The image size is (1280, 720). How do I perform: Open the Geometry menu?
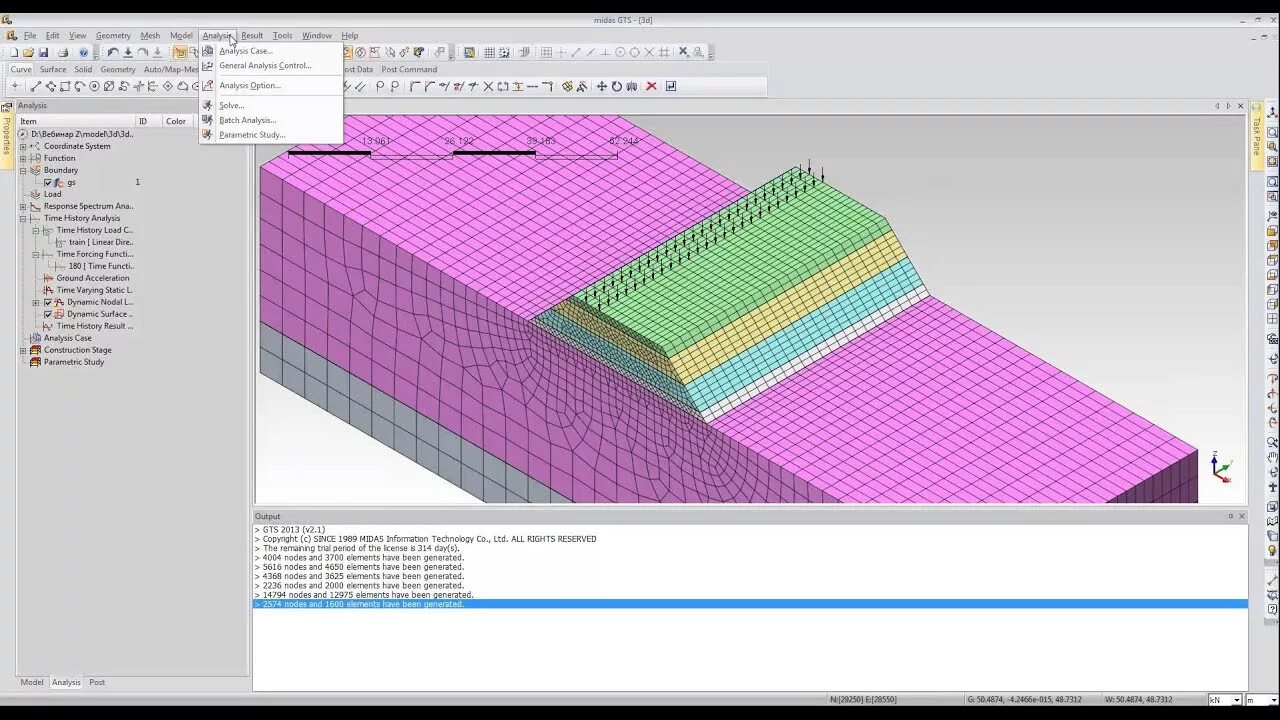[113, 35]
